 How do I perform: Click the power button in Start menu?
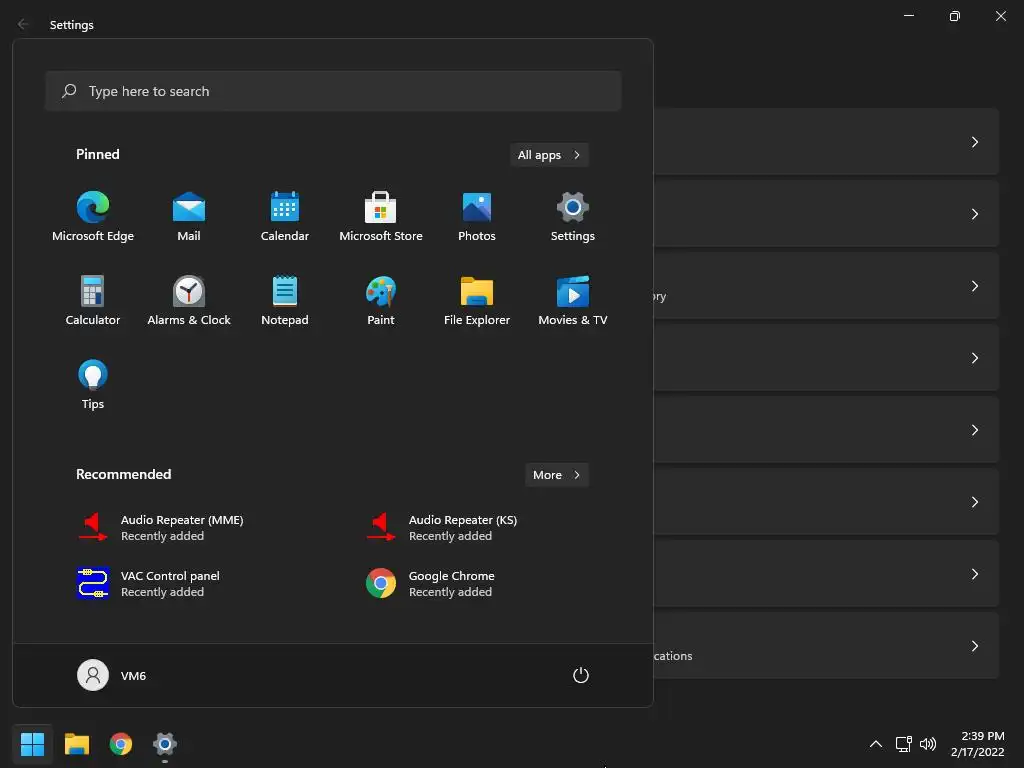pyautogui.click(x=581, y=675)
